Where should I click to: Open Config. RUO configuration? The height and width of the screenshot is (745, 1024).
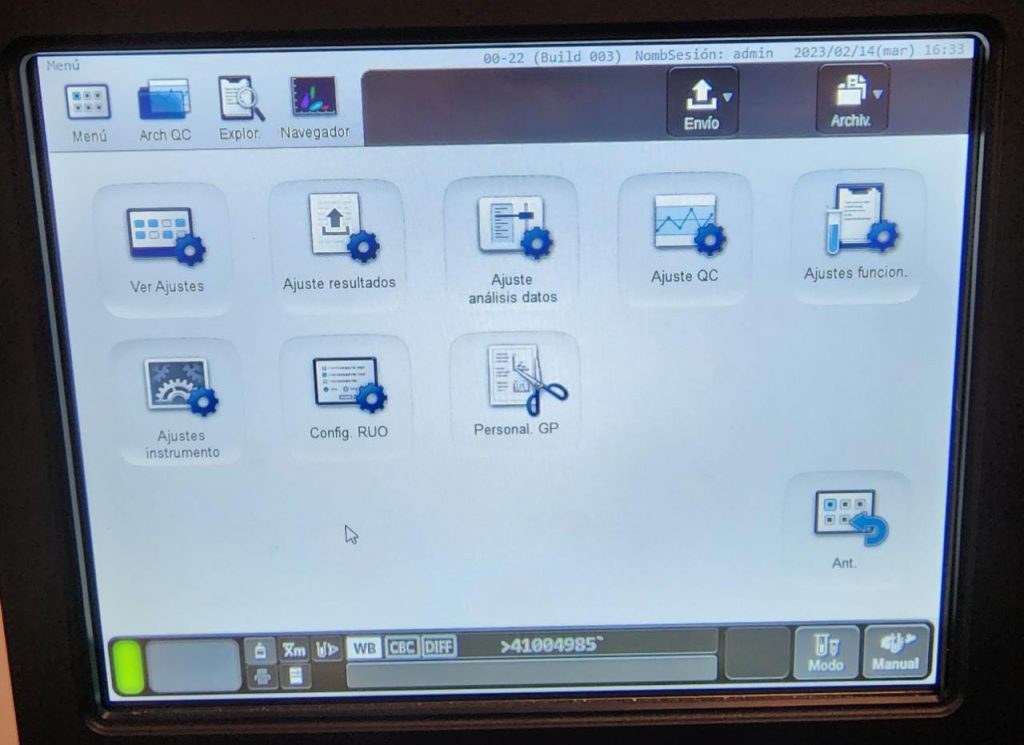coord(348,397)
